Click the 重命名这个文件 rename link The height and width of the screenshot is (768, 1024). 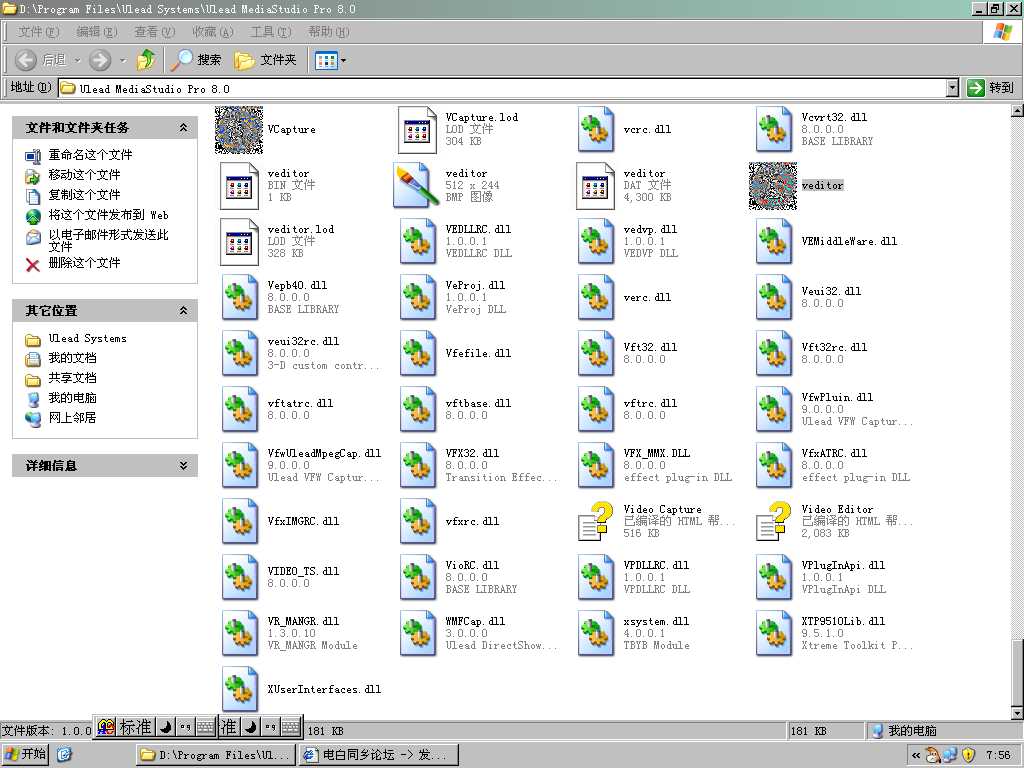90,155
